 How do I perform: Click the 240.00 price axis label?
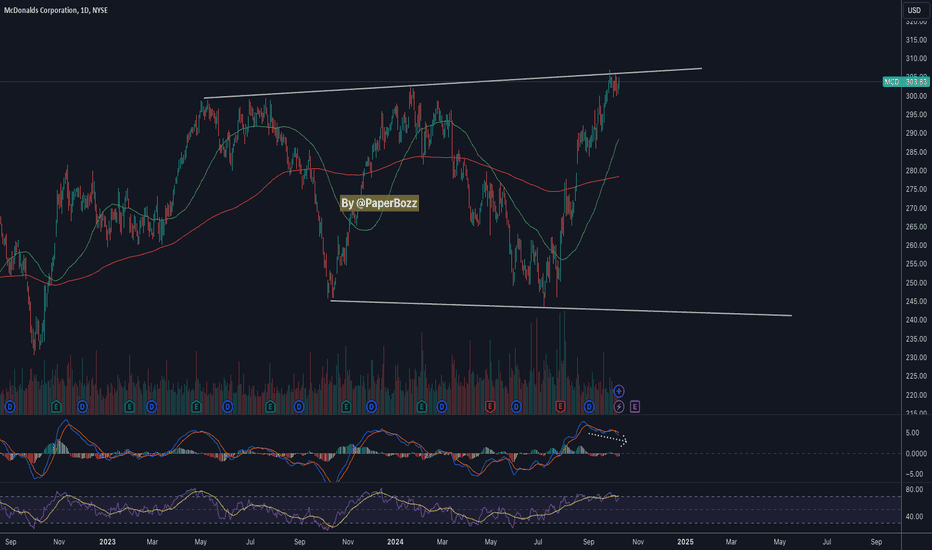916,320
